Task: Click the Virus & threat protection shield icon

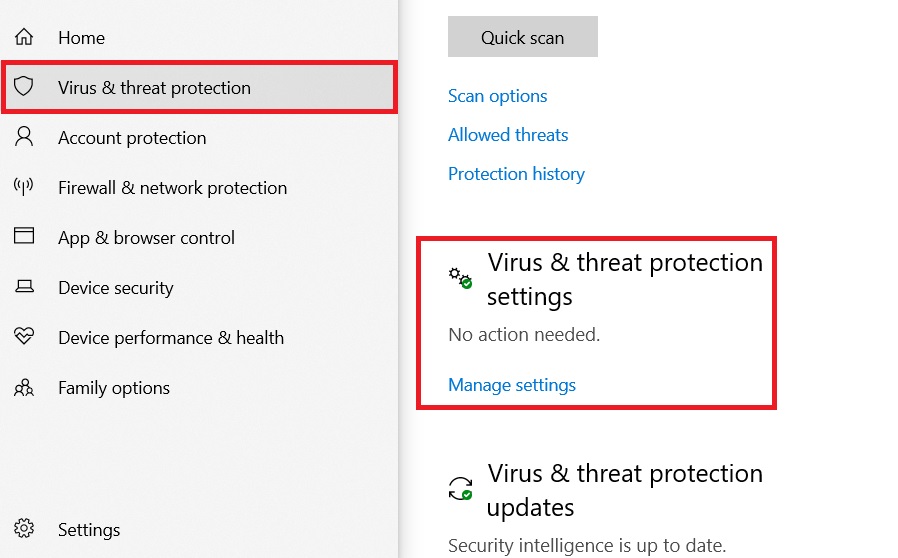Action: point(24,88)
